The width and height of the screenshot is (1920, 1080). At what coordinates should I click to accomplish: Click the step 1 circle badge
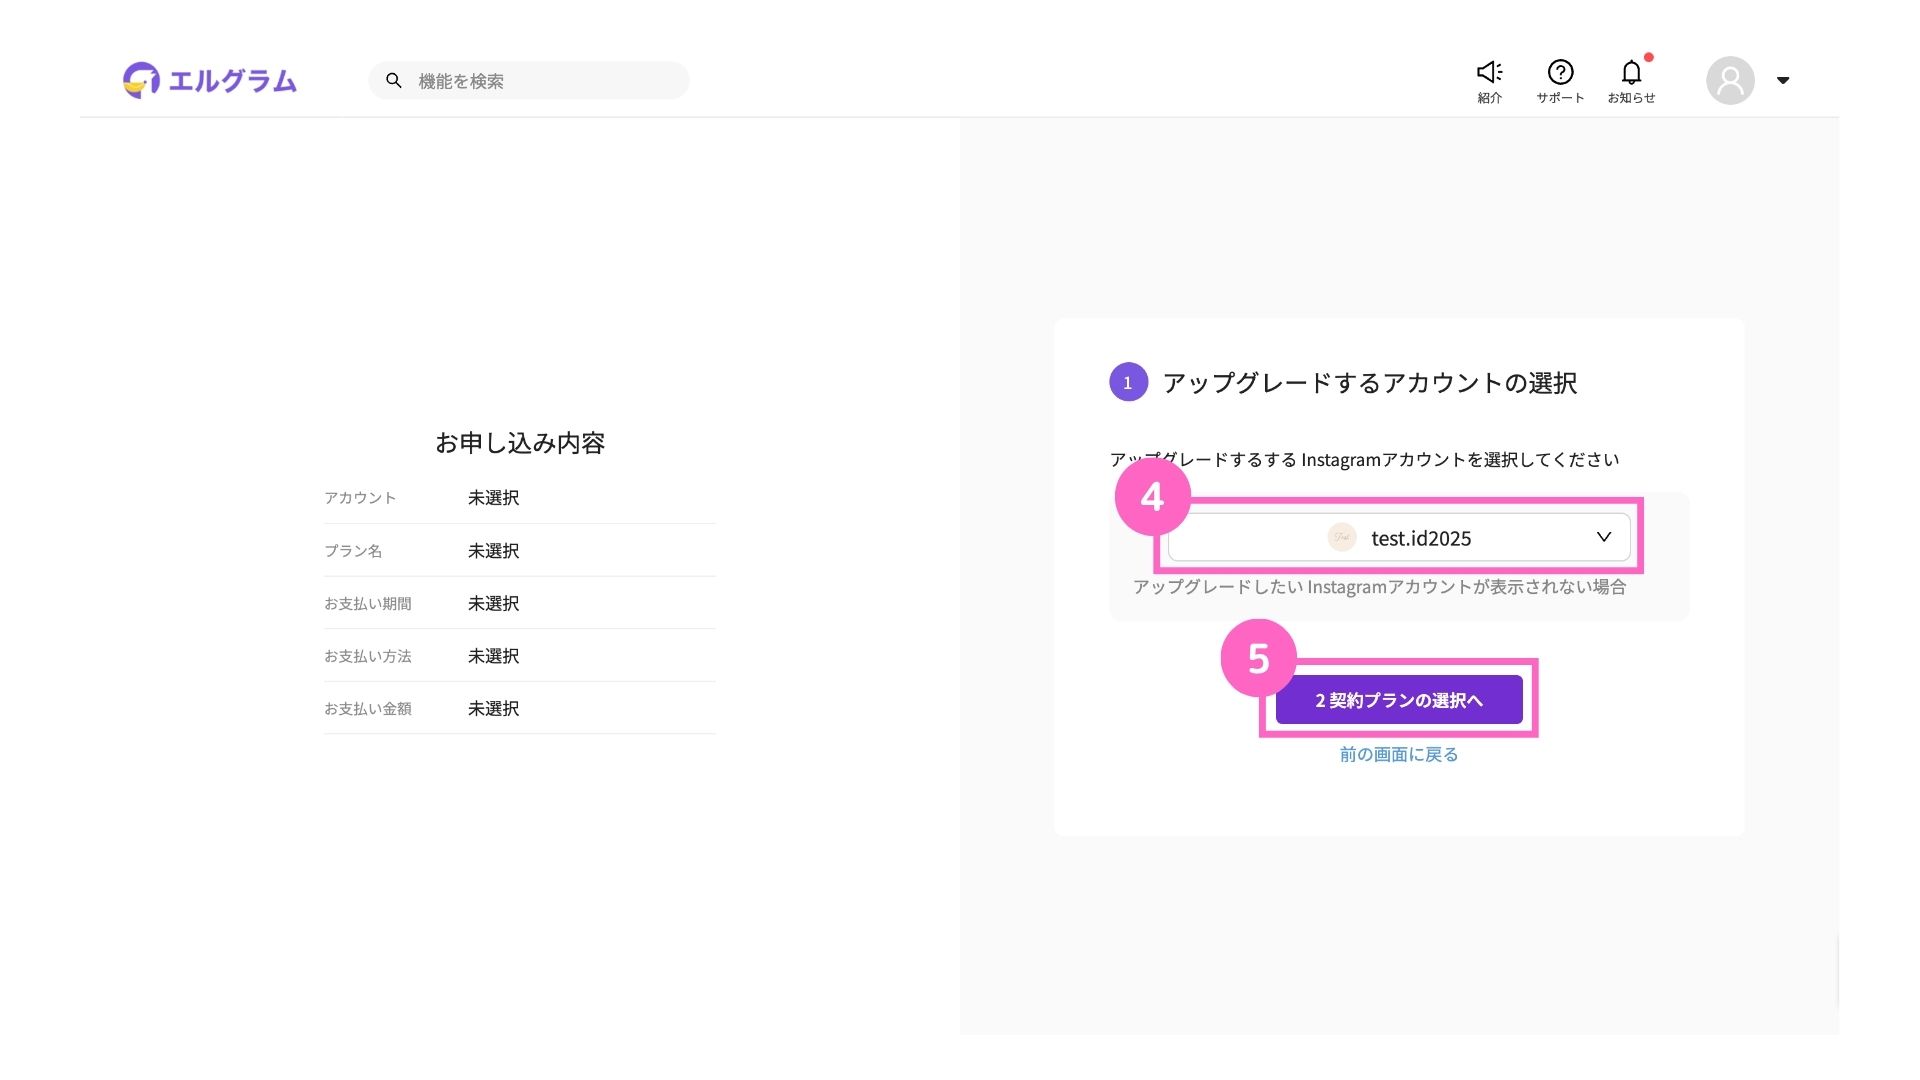1128,382
